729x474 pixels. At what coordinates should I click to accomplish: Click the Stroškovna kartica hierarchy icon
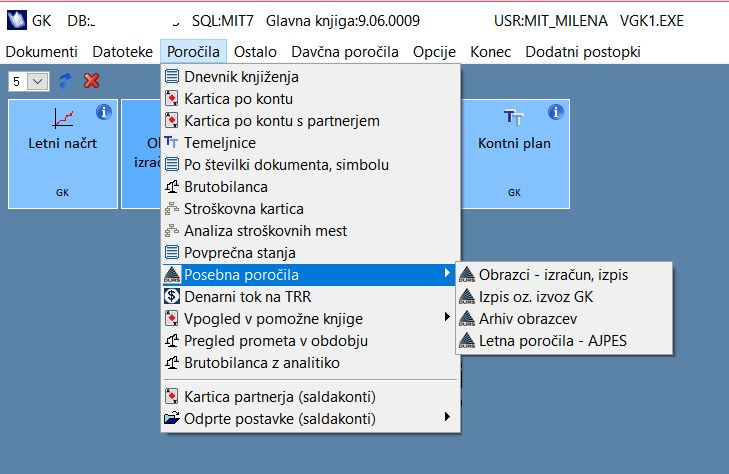[x=172, y=208]
